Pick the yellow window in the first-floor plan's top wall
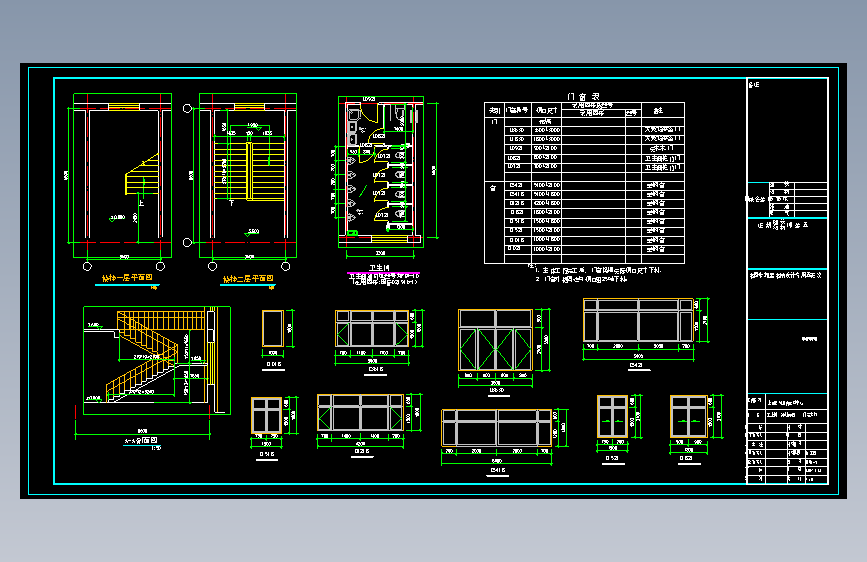 coord(124,106)
